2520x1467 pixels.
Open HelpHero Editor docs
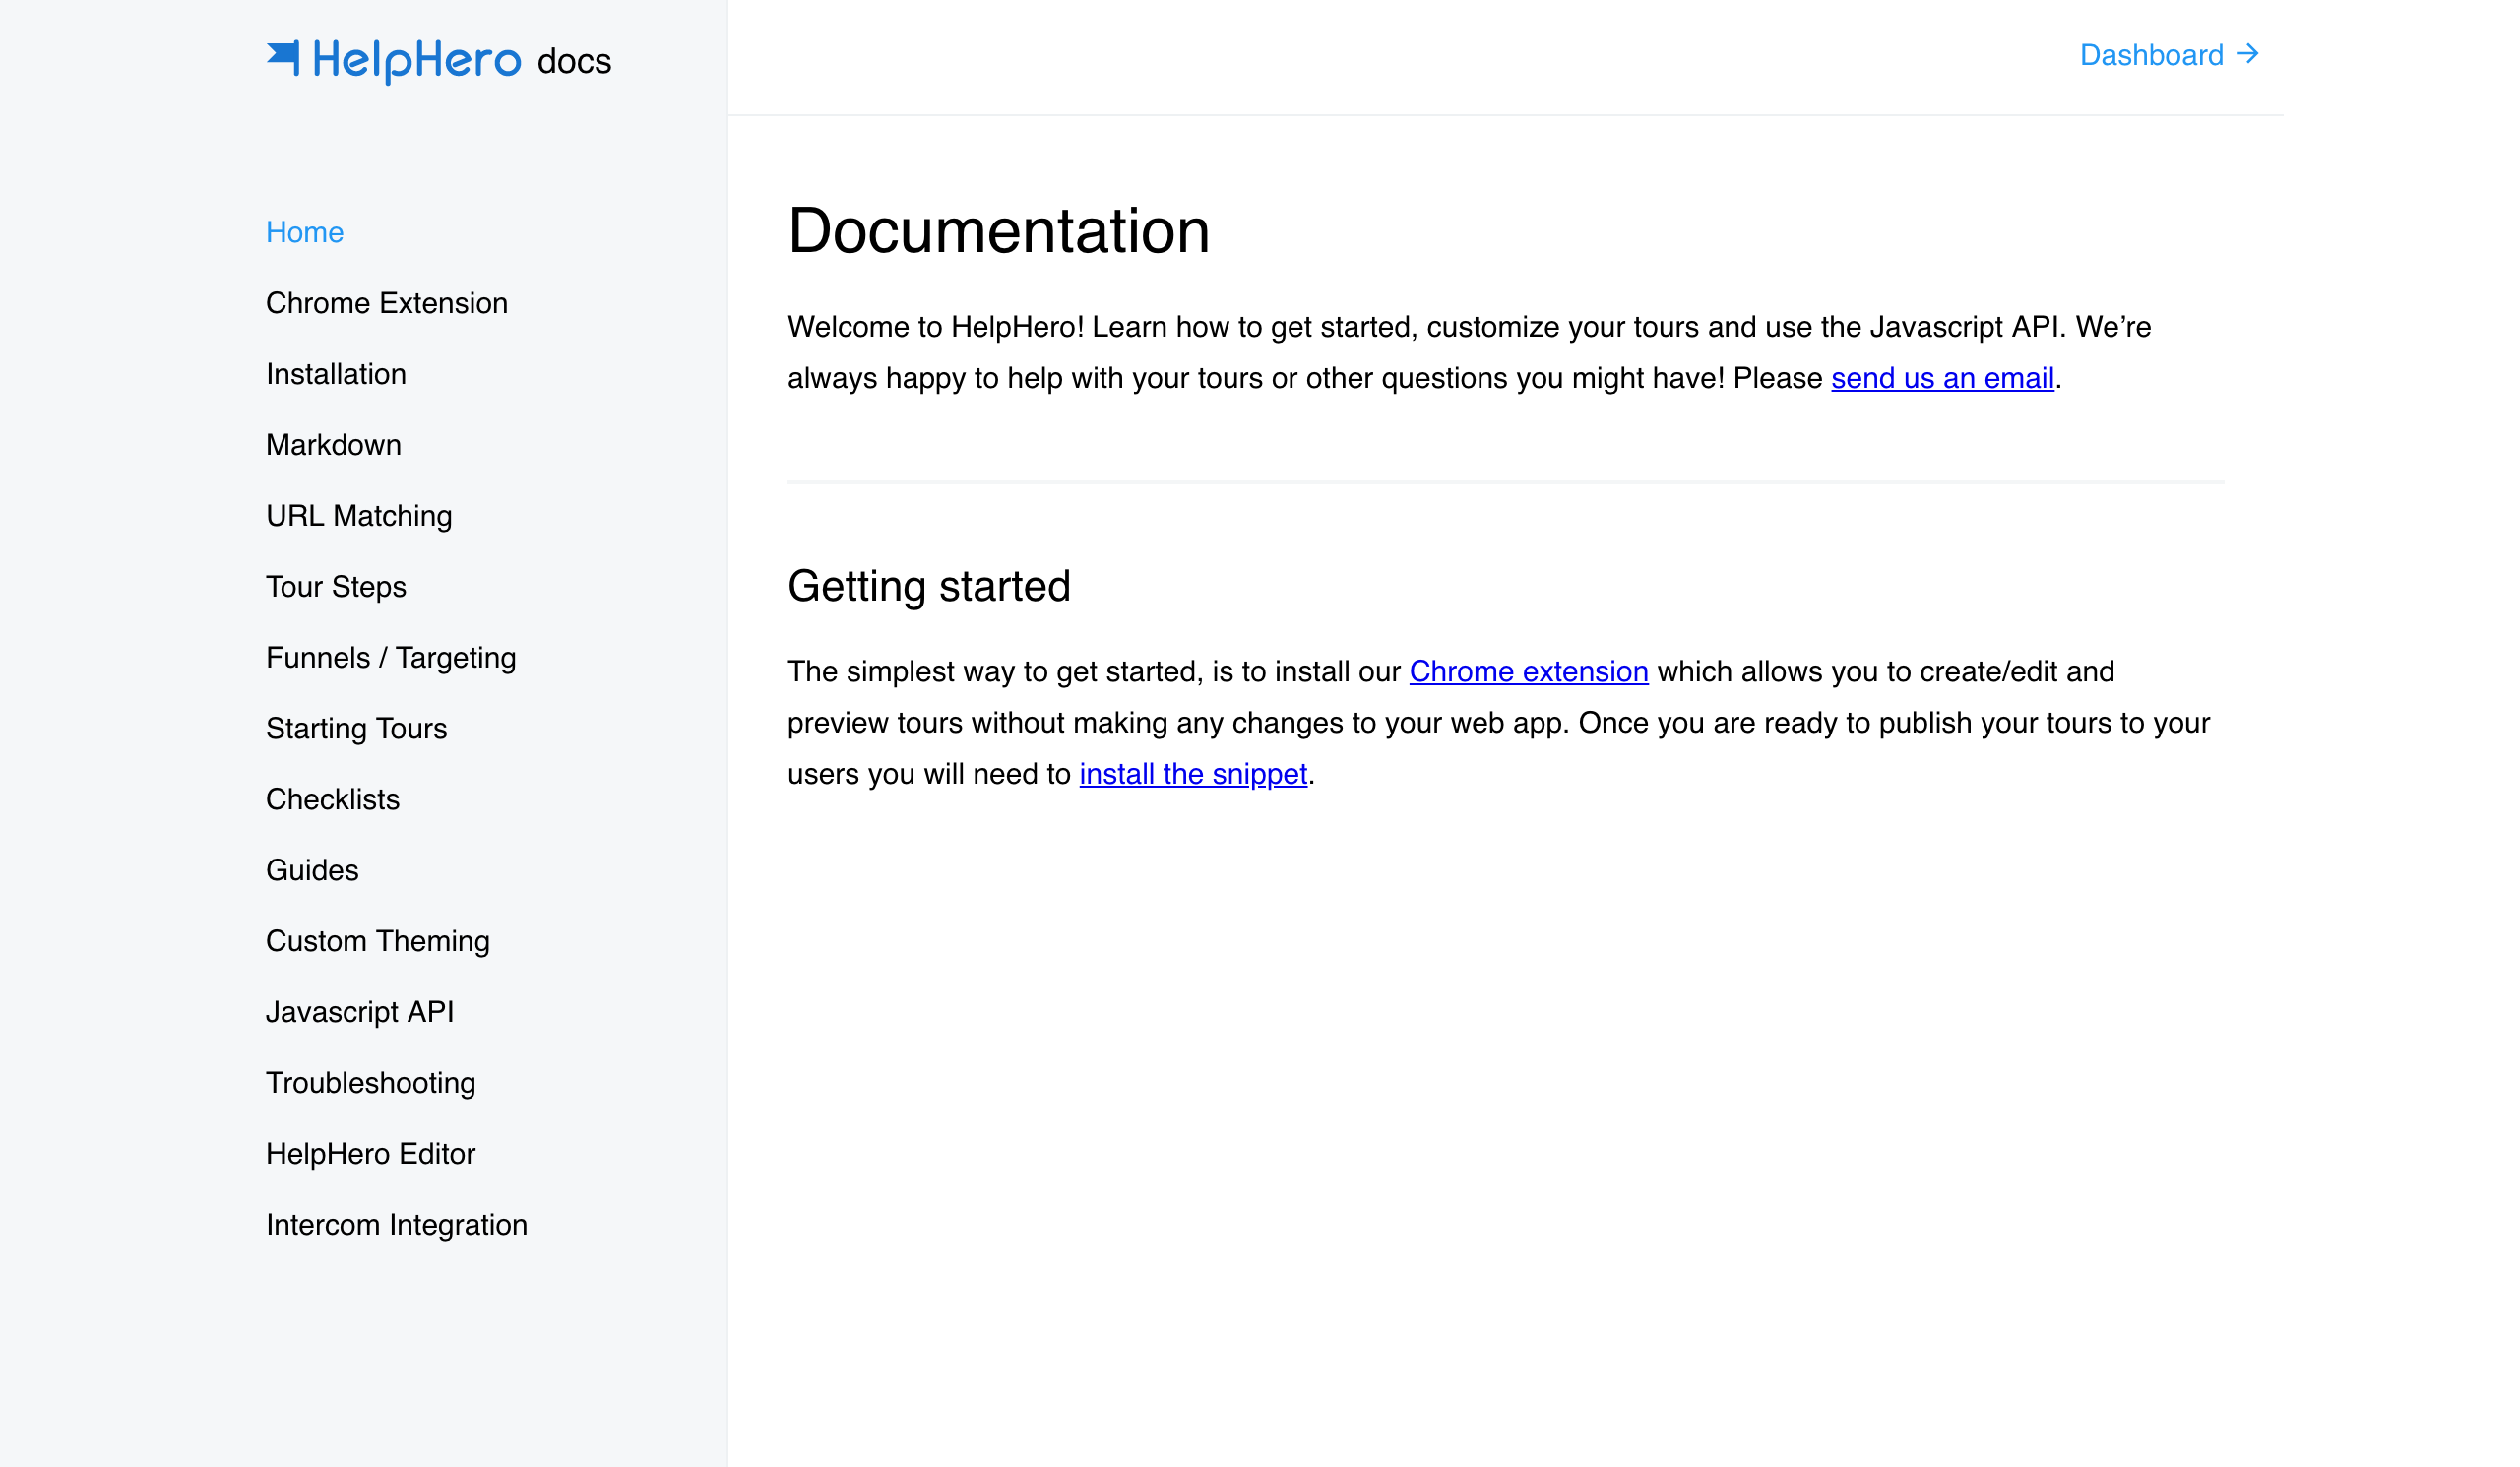pyautogui.click(x=370, y=1155)
